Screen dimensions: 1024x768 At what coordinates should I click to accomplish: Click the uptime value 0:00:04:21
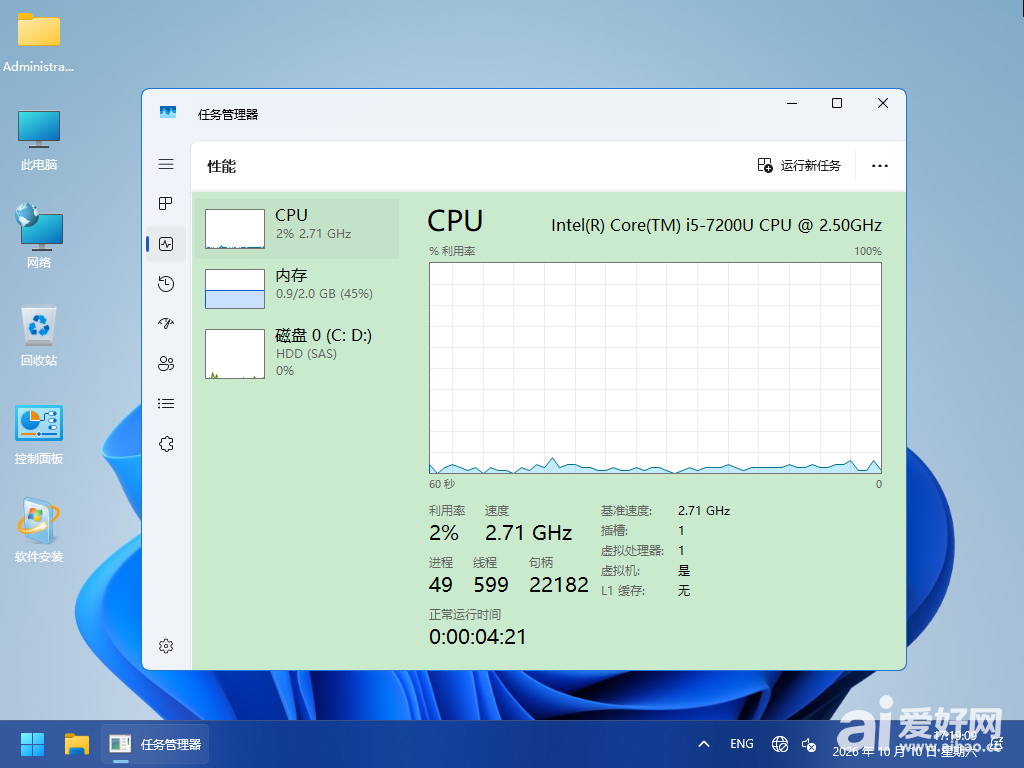tap(477, 637)
